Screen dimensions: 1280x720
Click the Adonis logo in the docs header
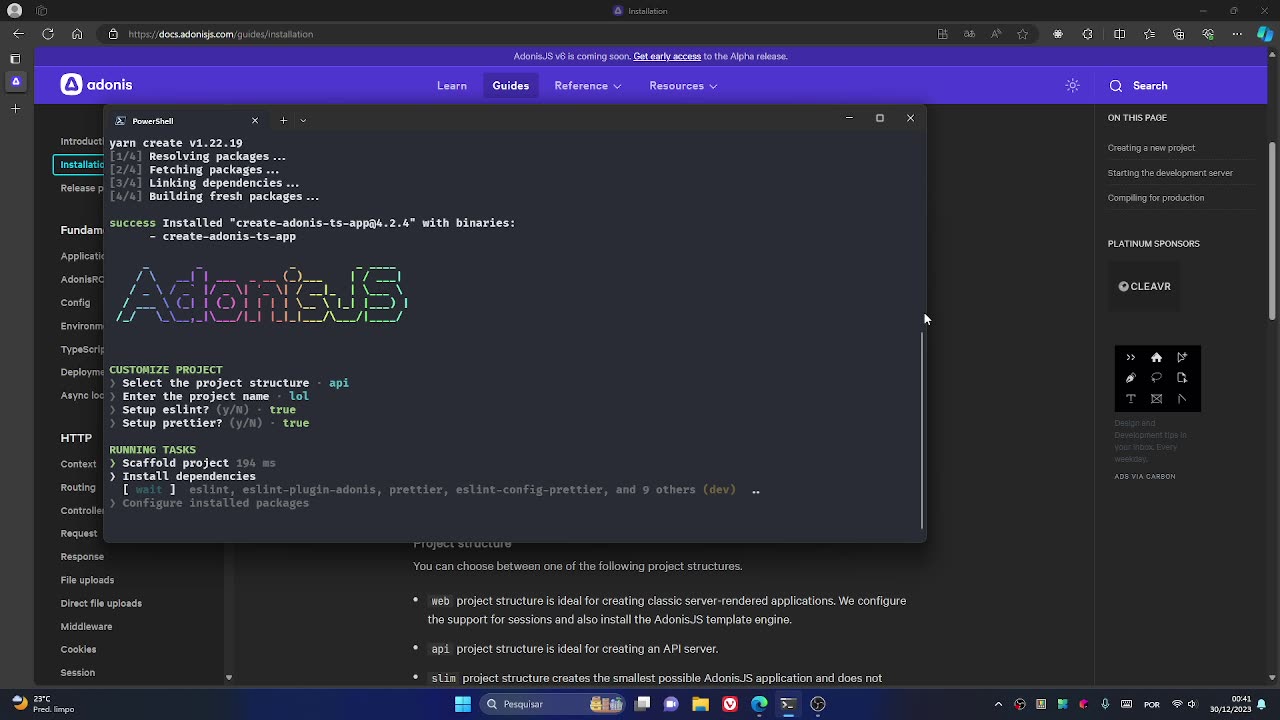(x=96, y=85)
